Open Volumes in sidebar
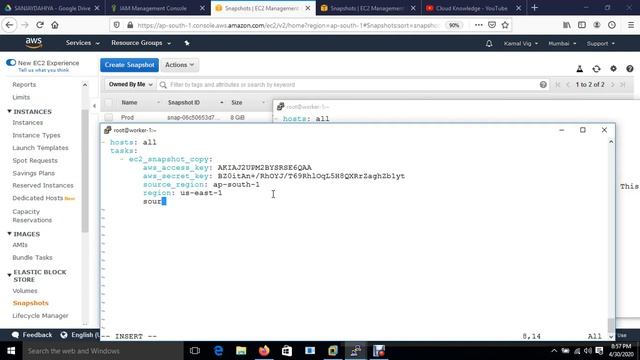Viewport: 640px width, 360px height. tap(25, 291)
